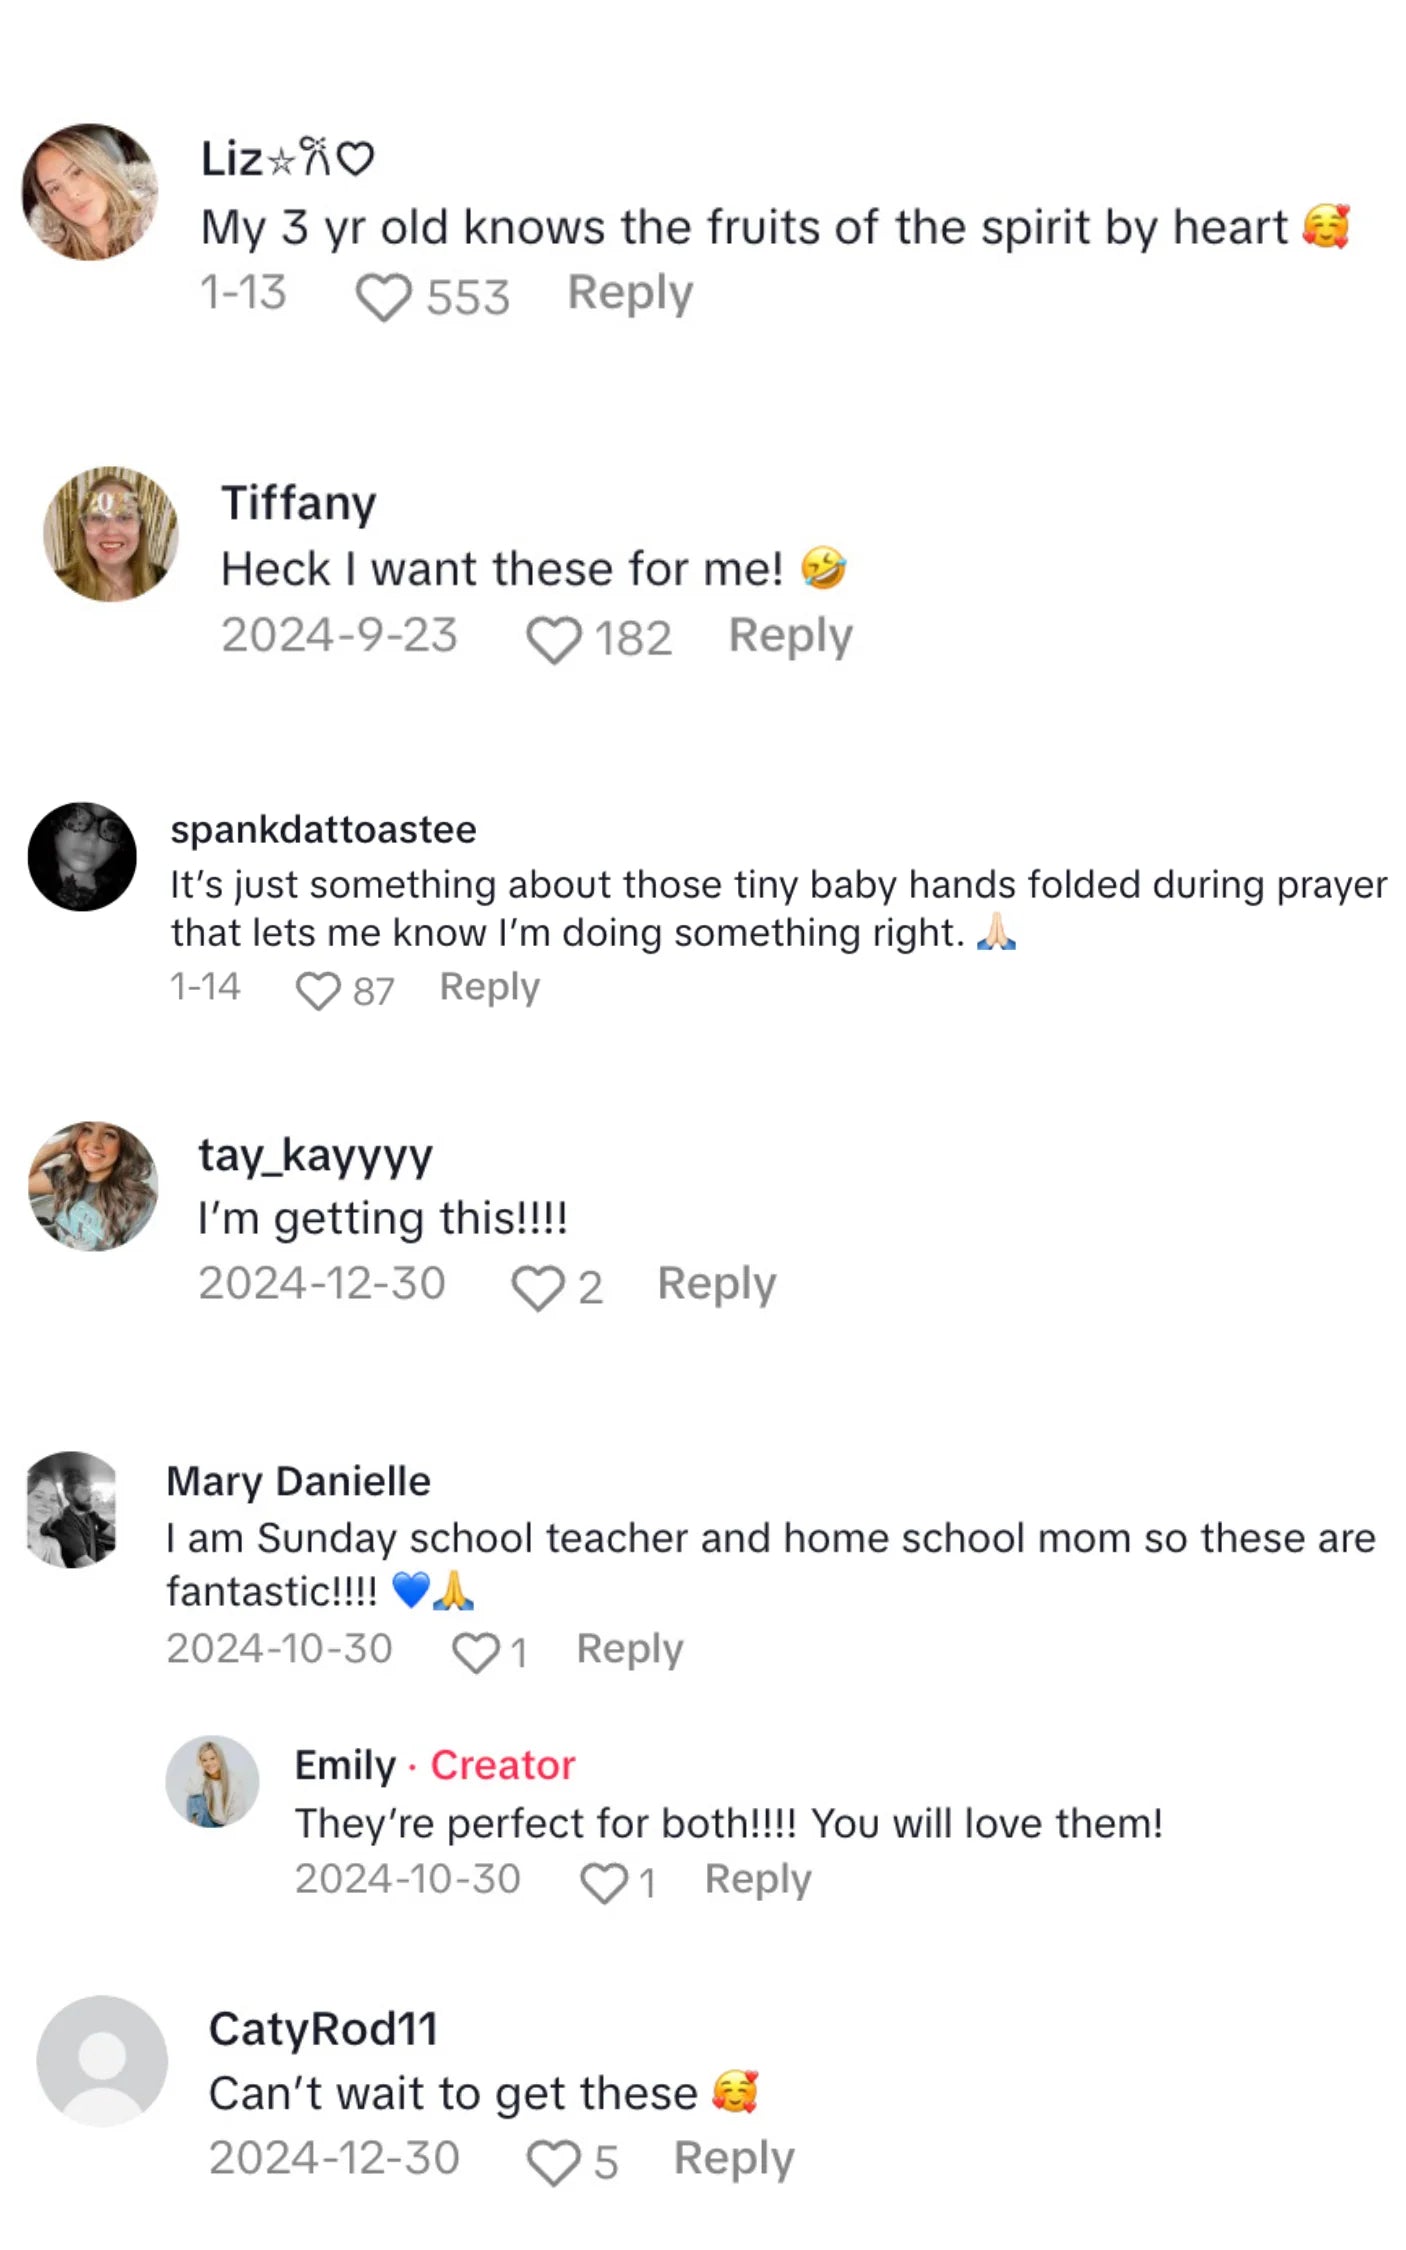
Task: Reply to Tiffany's comment
Action: click(790, 636)
